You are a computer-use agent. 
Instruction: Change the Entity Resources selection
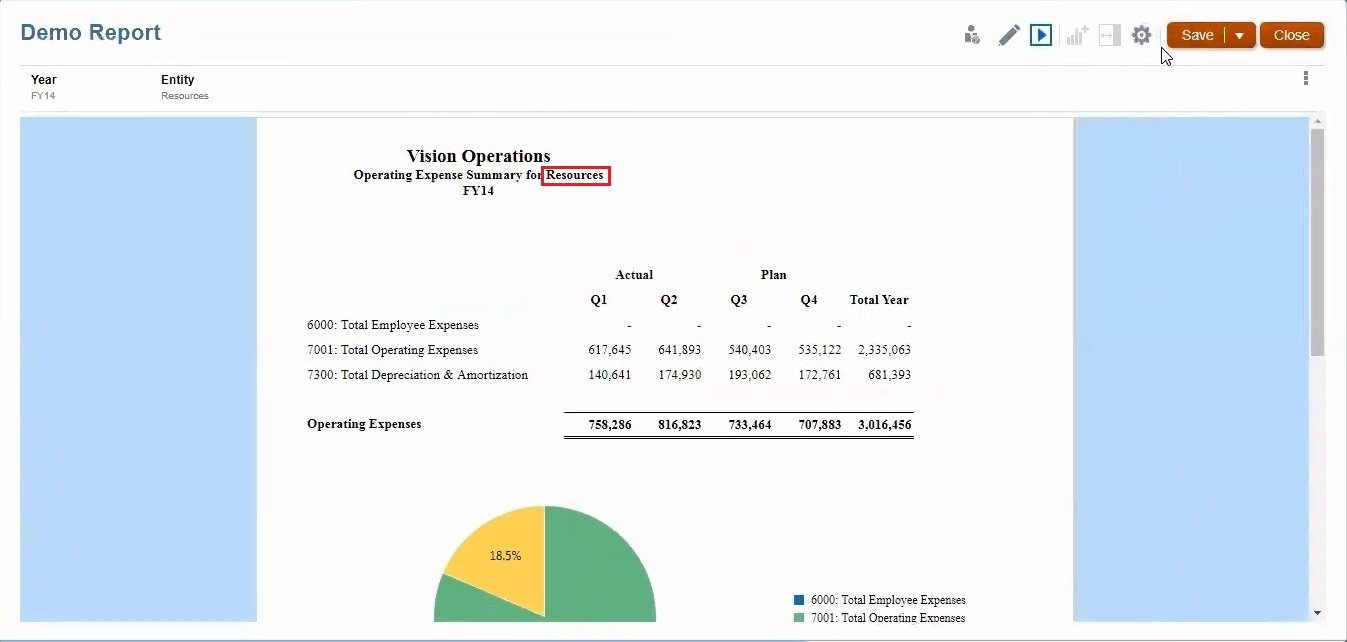coord(185,96)
